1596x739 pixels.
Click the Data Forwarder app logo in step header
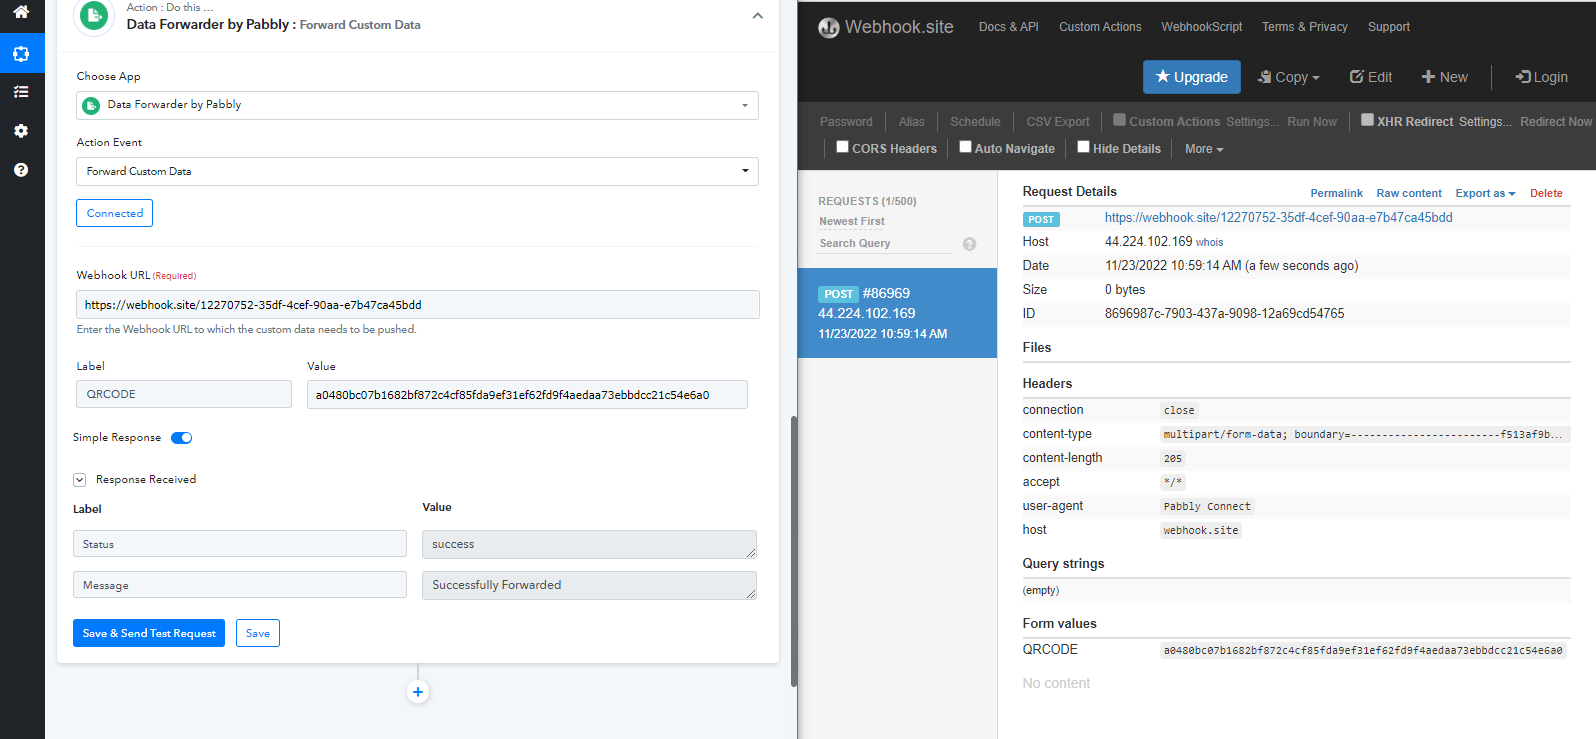point(94,16)
